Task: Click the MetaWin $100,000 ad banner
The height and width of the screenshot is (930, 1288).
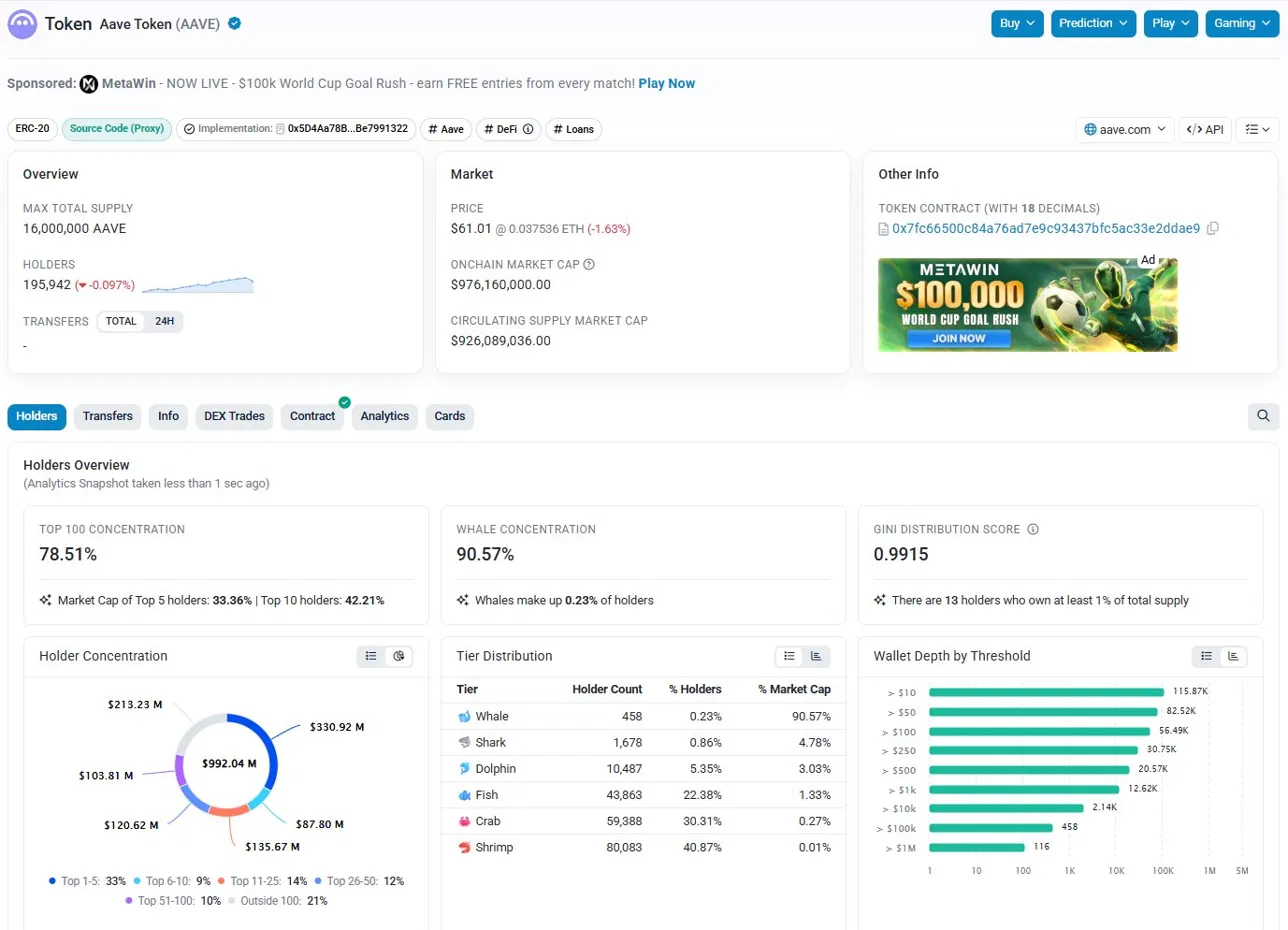Action: [x=1028, y=305]
